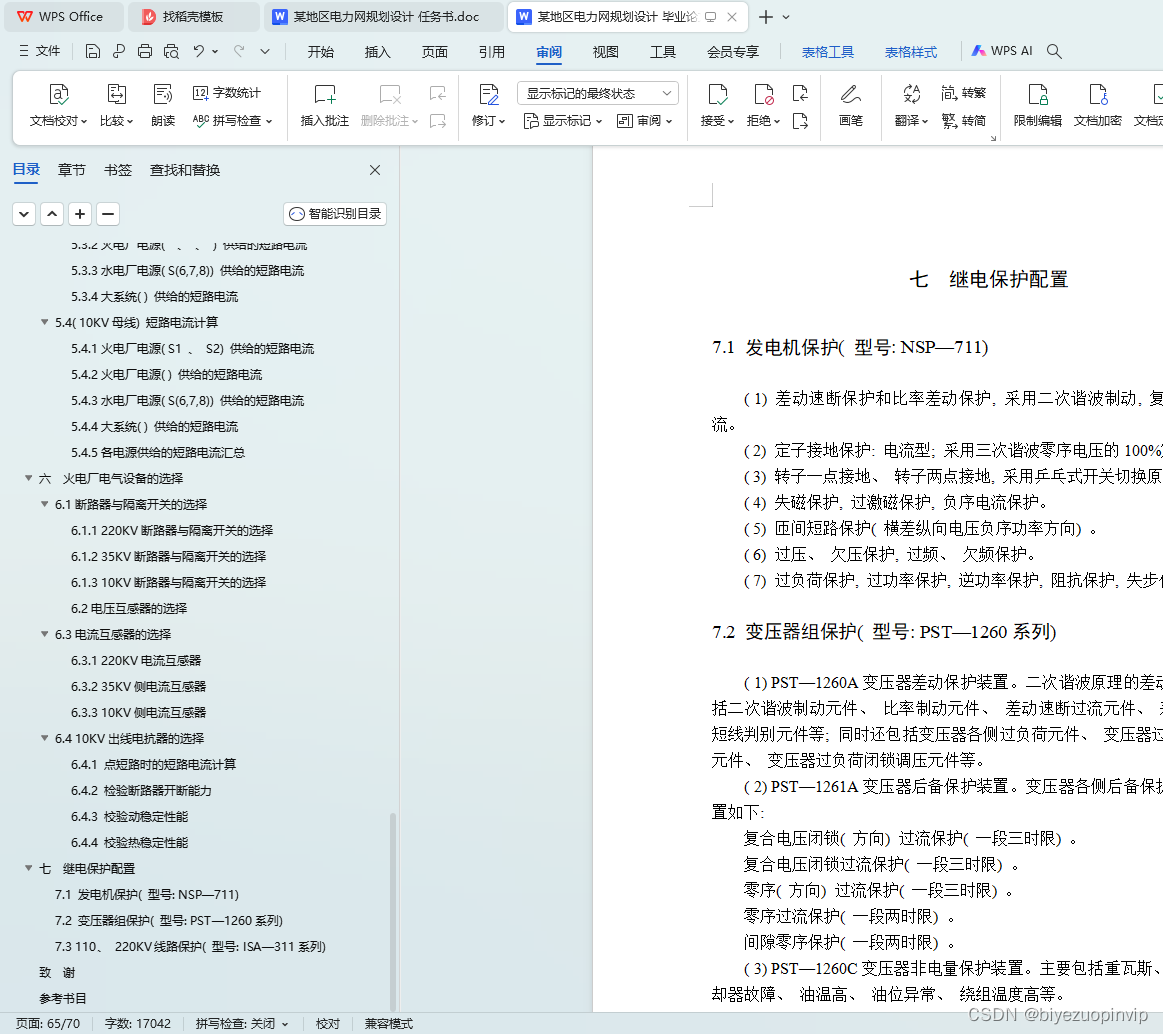
Task: Open WPS AI assistant
Action: [1002, 50]
